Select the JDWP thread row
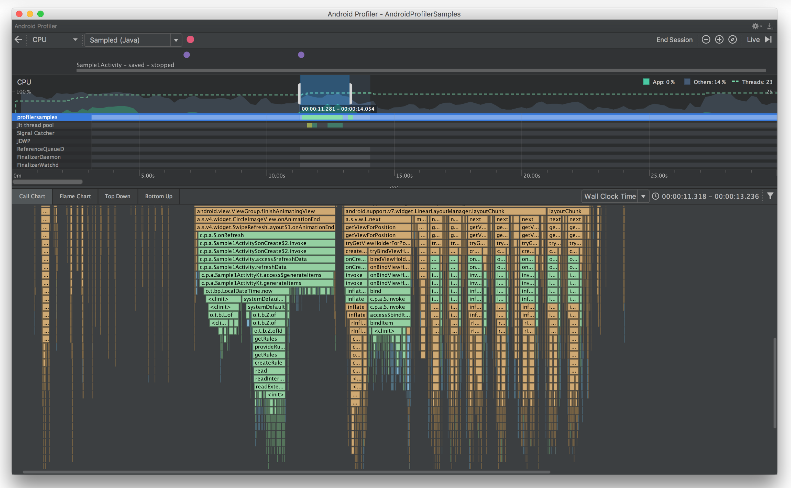This screenshot has width=791, height=488. [x=394, y=141]
